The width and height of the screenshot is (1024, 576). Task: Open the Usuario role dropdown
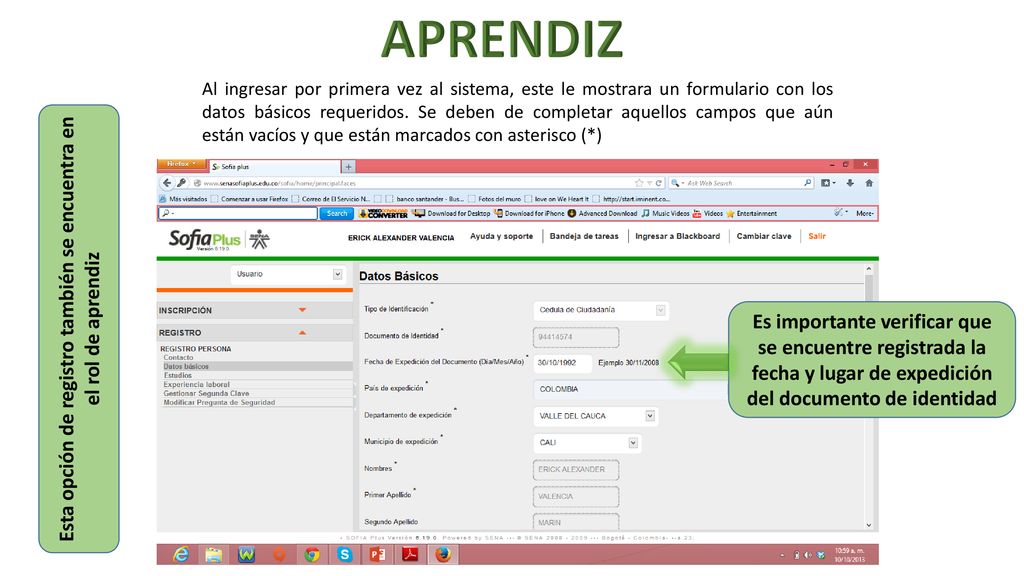click(287, 274)
